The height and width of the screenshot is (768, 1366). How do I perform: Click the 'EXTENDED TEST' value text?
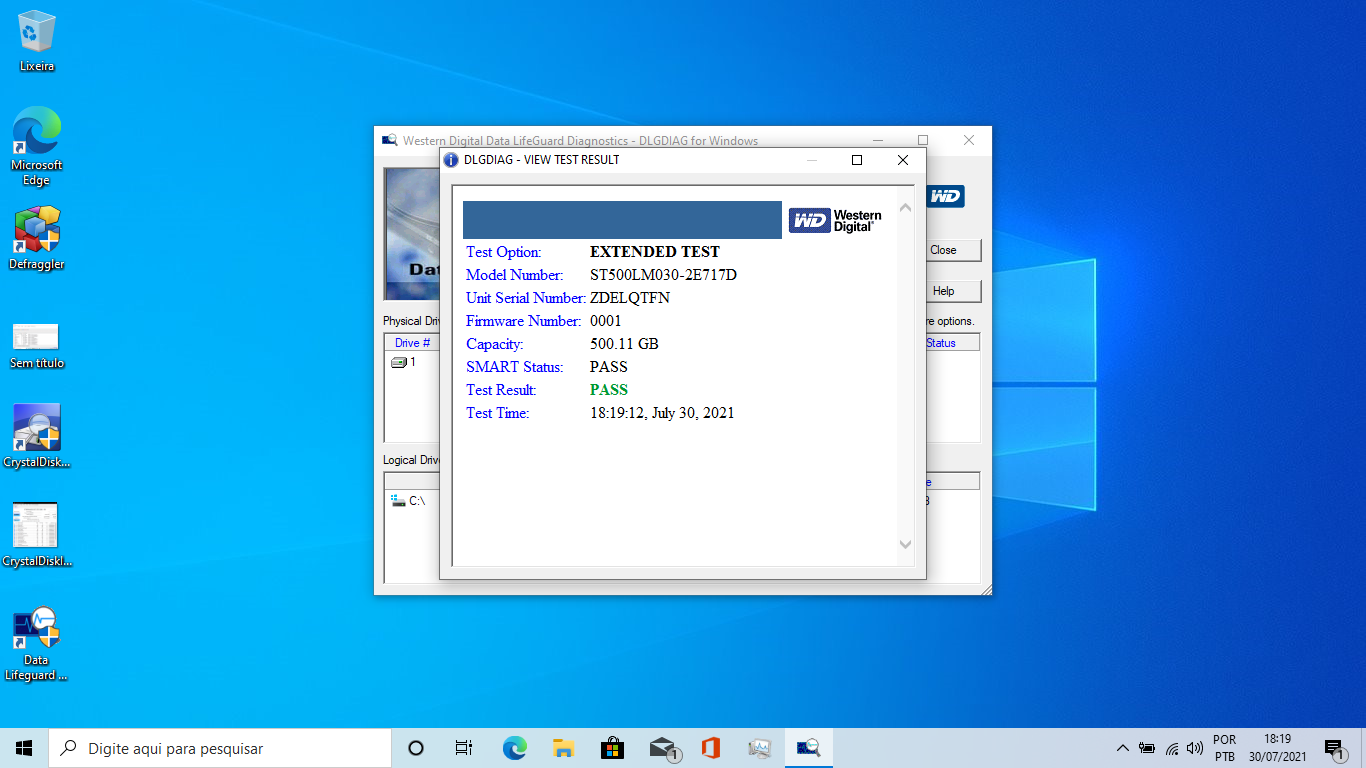(x=655, y=252)
